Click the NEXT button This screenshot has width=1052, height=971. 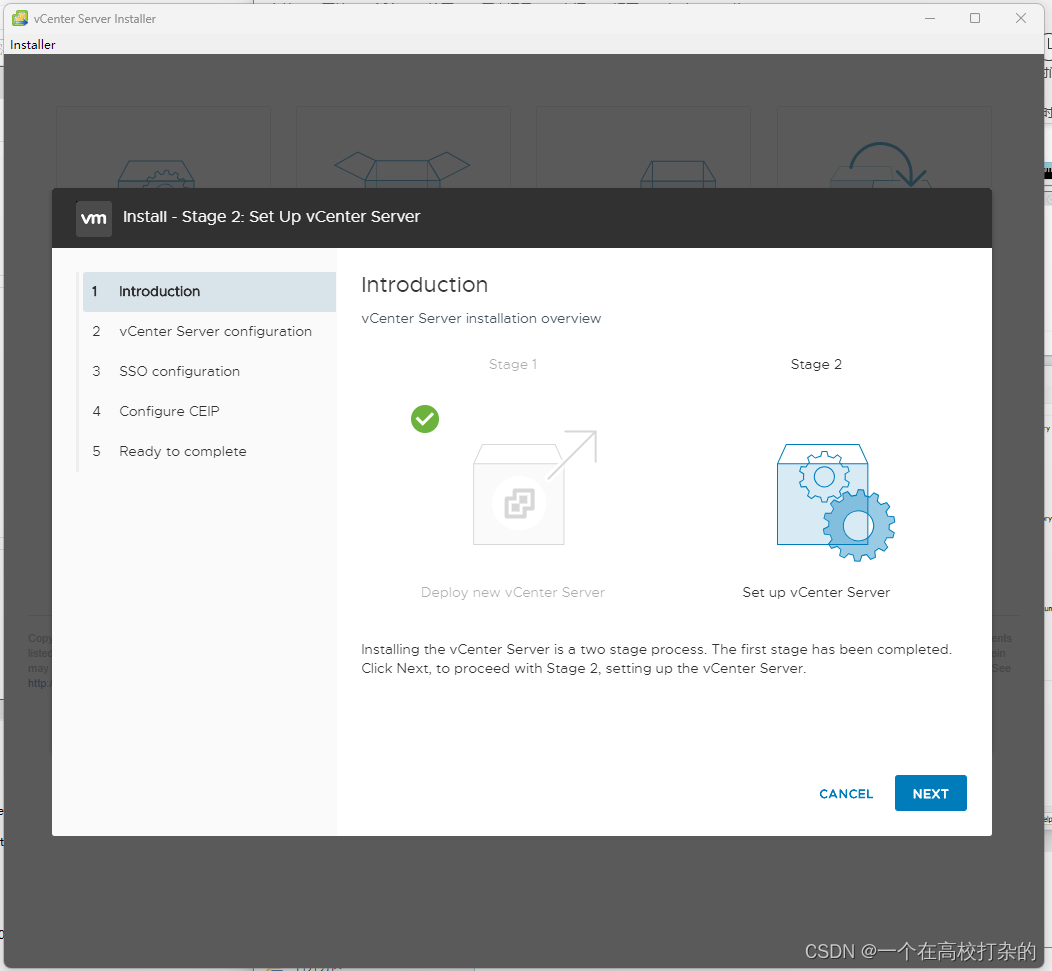click(930, 793)
